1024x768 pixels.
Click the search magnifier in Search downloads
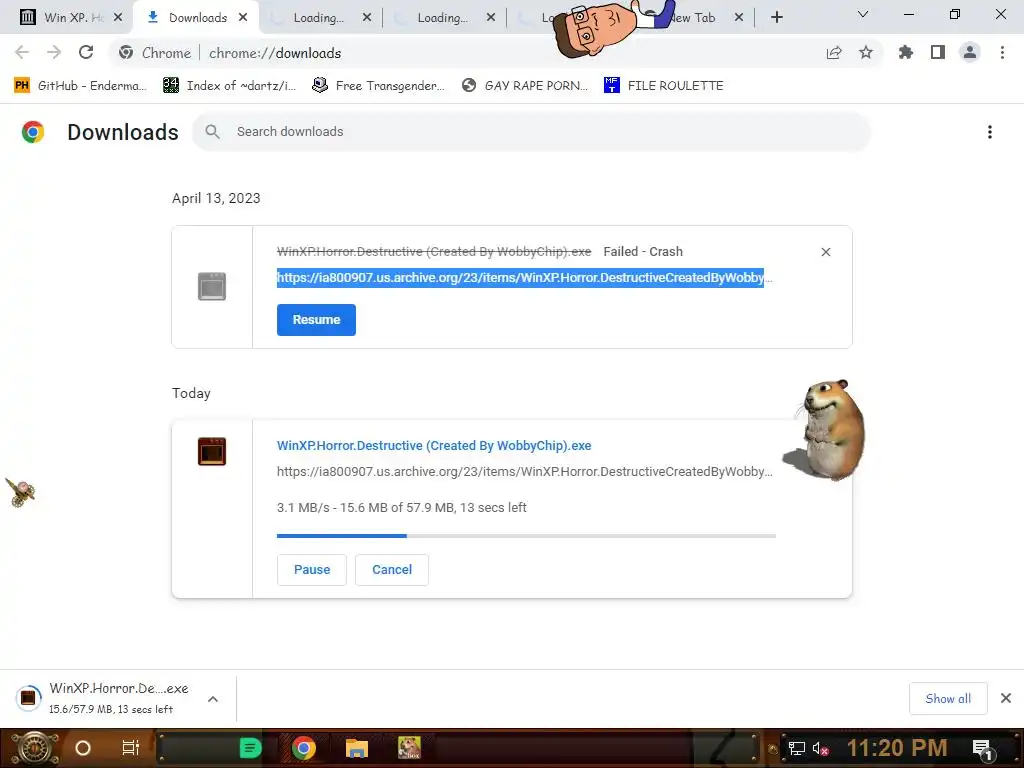[x=212, y=132]
